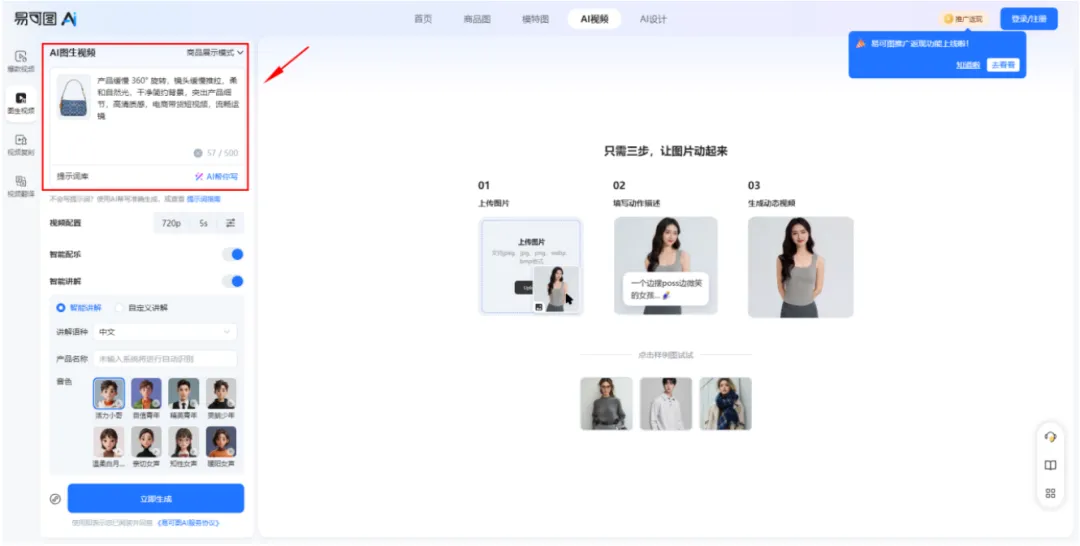This screenshot has width=1080, height=546.
Task: Choose the 知性女声 voice avatar
Action: tap(184, 443)
